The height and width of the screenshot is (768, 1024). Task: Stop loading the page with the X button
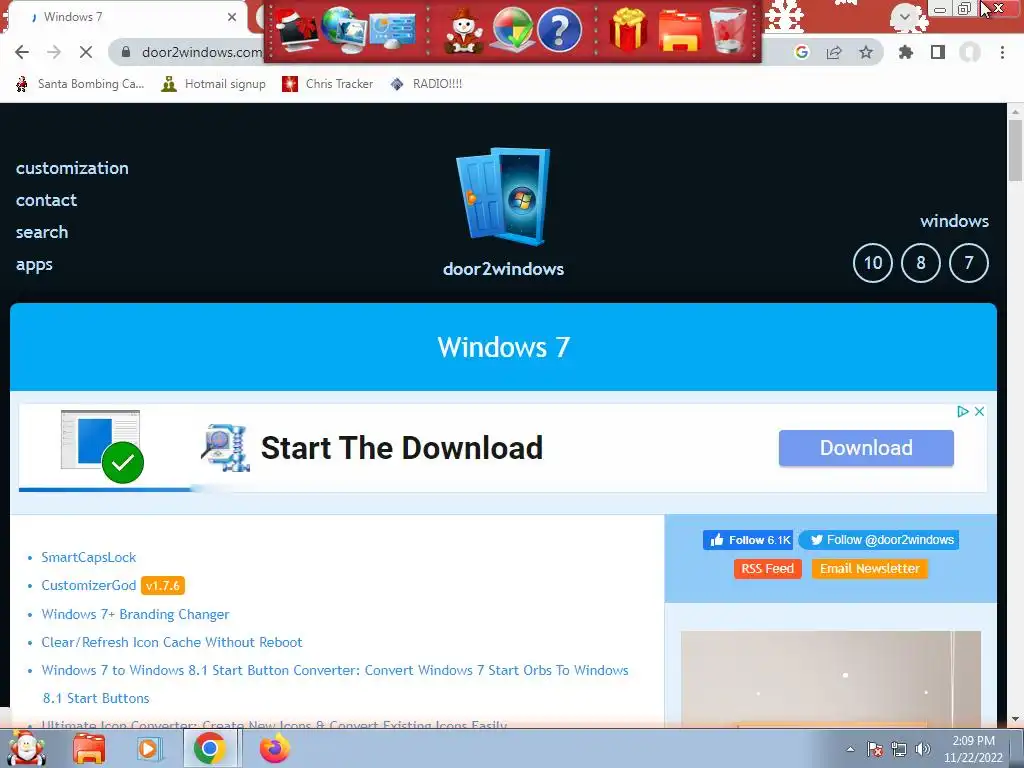coord(86,52)
